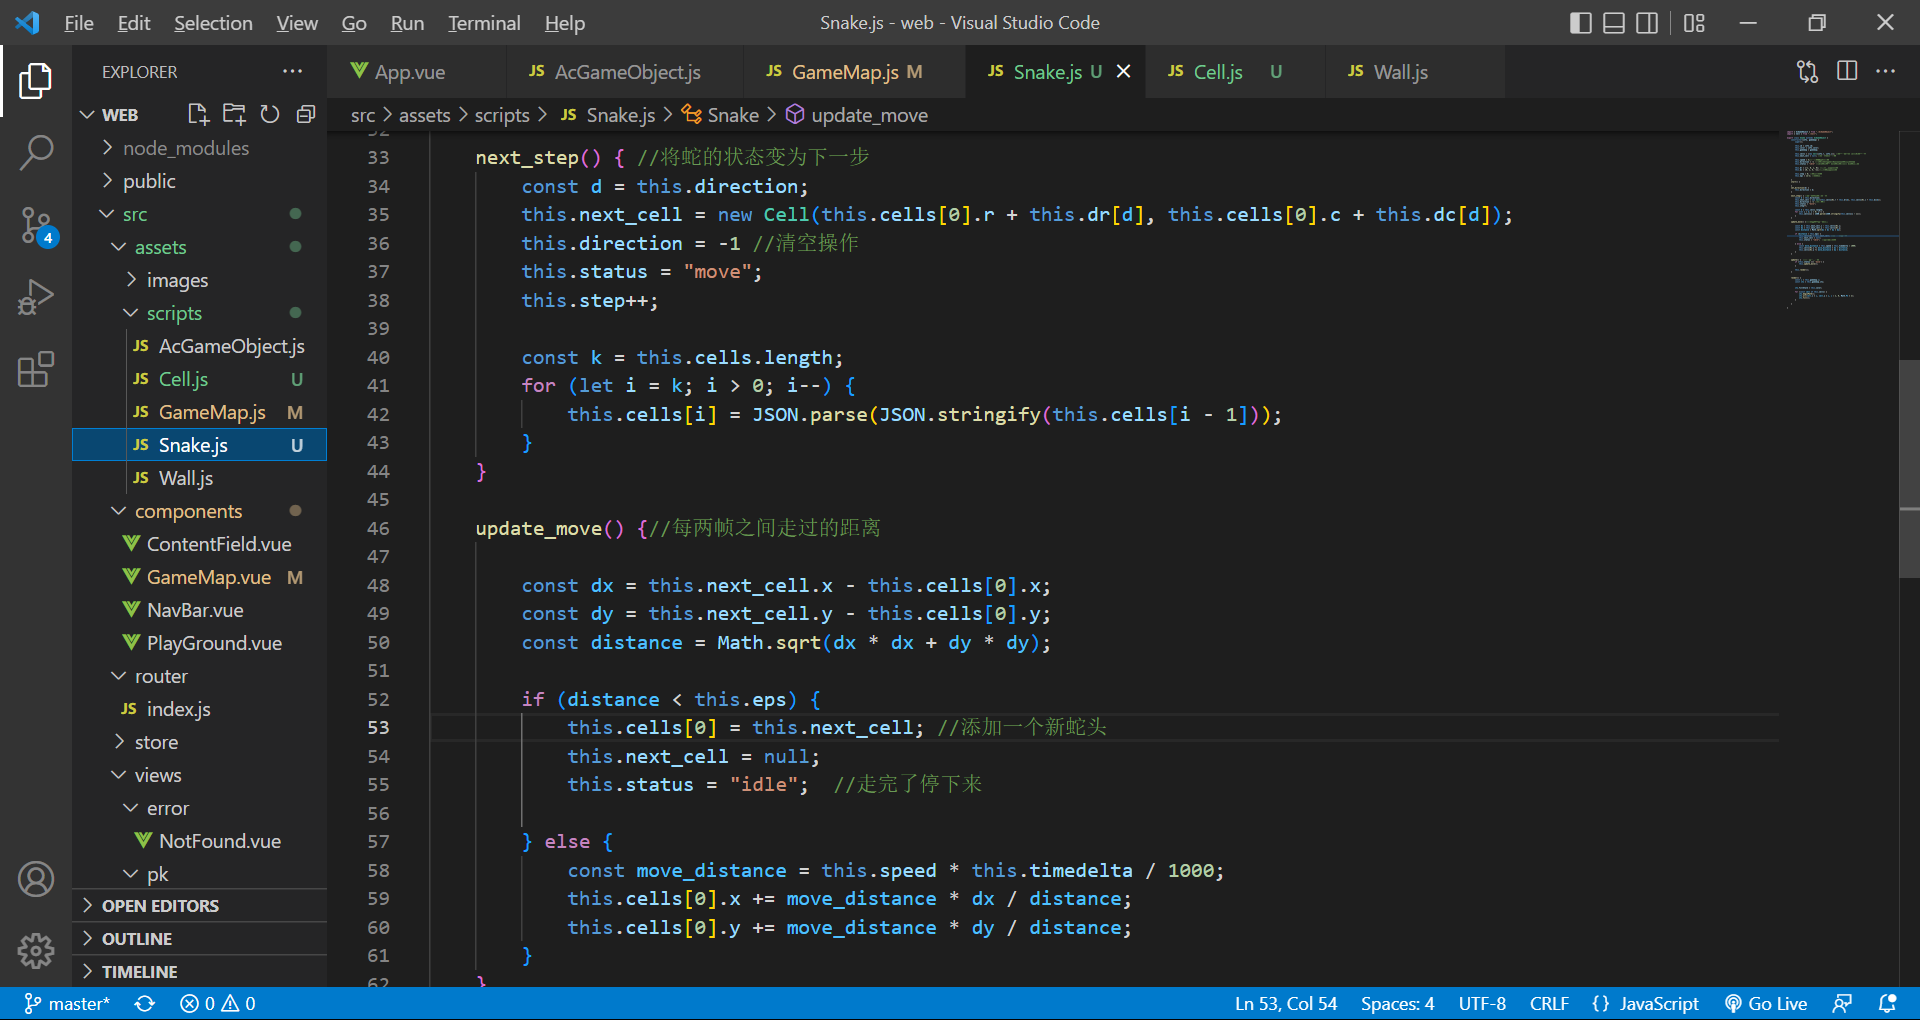Image resolution: width=1920 pixels, height=1020 pixels.
Task: Expand the TIMELINE section
Action: tap(200, 971)
